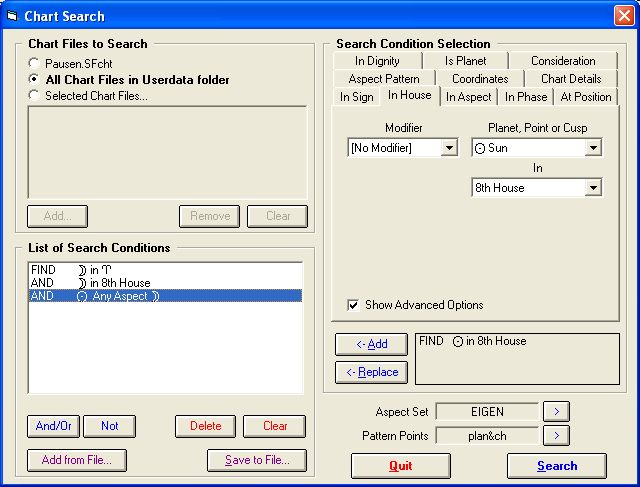Click arrow button next to plan&ch pattern points

tap(556, 435)
